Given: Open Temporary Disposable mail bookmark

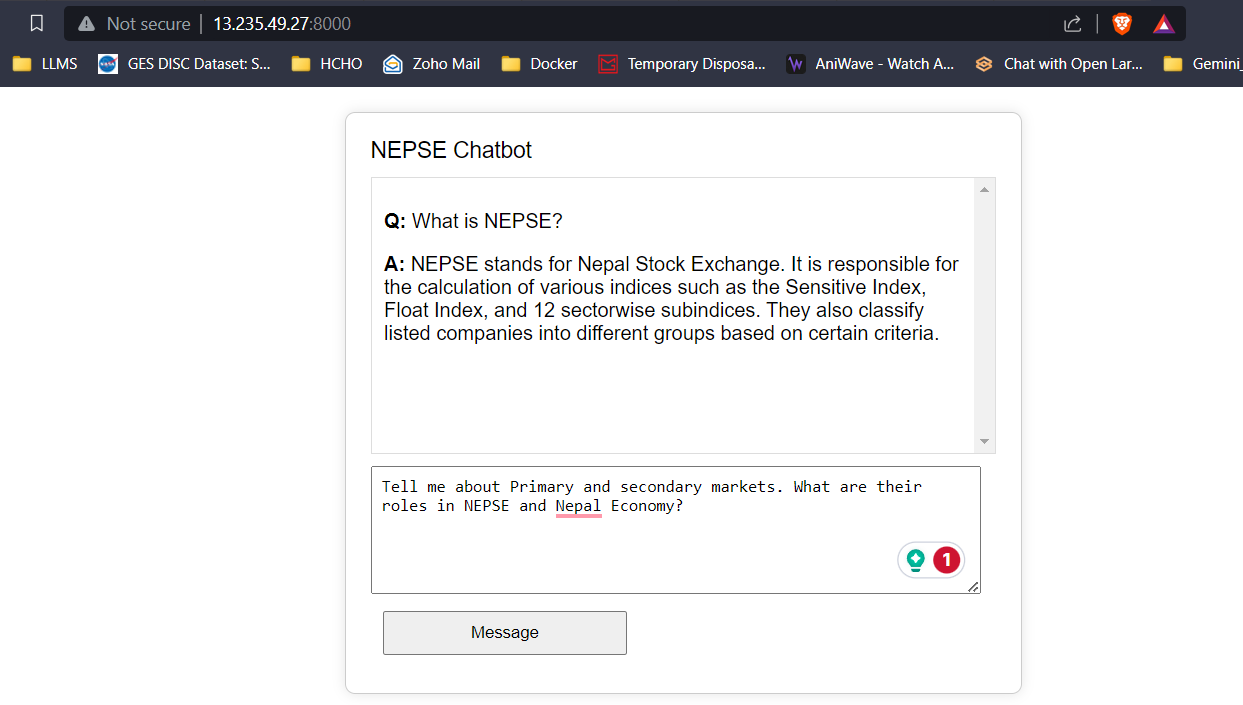Looking at the screenshot, I should (682, 64).
